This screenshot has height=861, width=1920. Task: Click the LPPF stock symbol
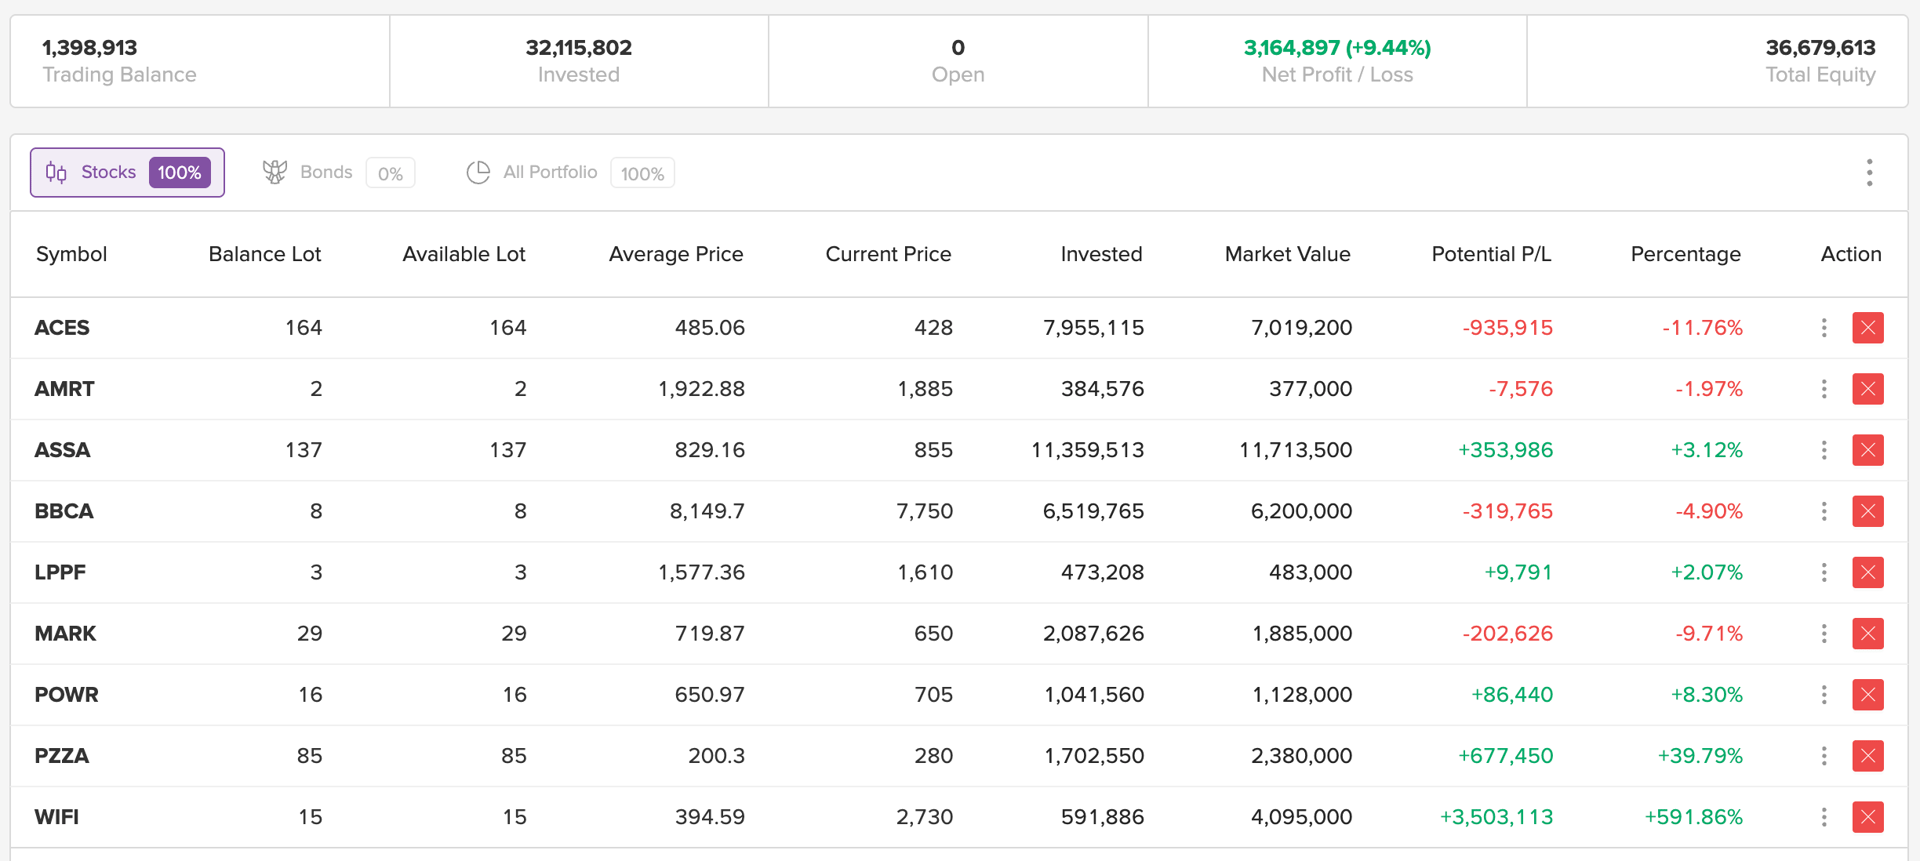(x=60, y=572)
